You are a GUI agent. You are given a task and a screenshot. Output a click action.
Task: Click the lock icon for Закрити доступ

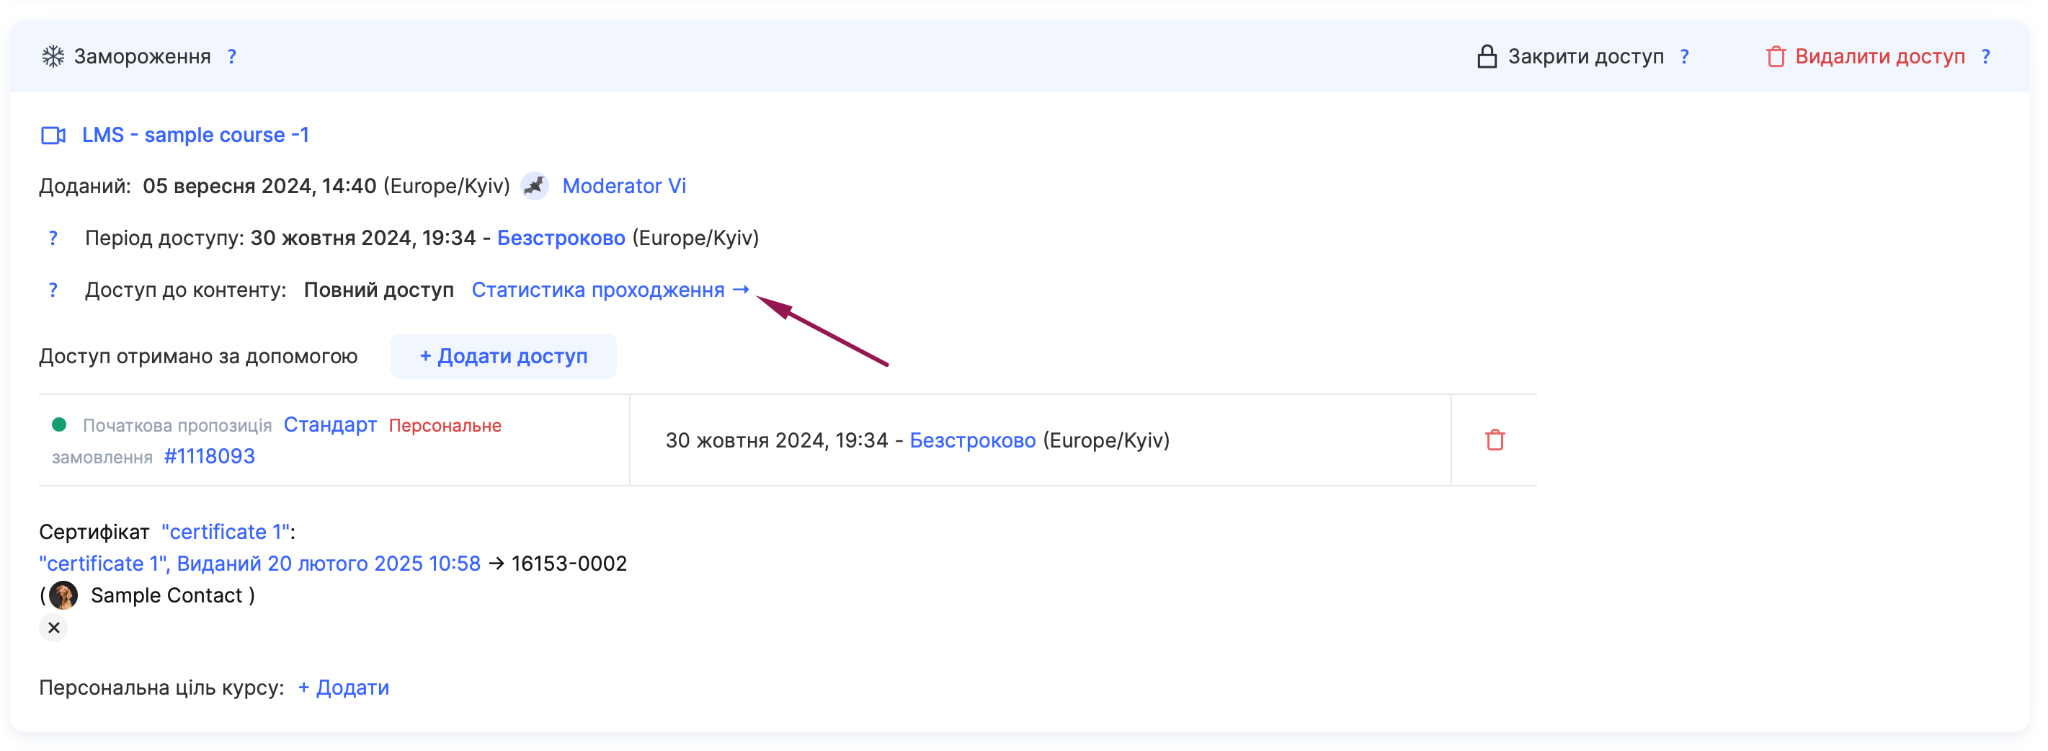coord(1487,56)
